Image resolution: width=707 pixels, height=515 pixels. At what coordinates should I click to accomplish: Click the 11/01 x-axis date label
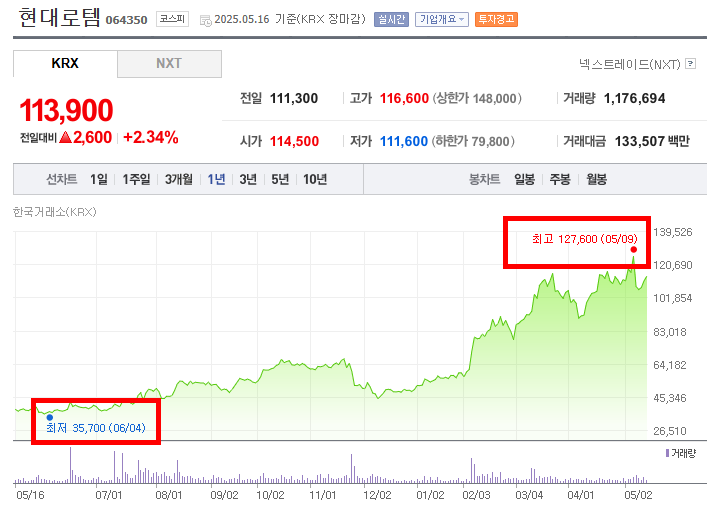pos(323,495)
